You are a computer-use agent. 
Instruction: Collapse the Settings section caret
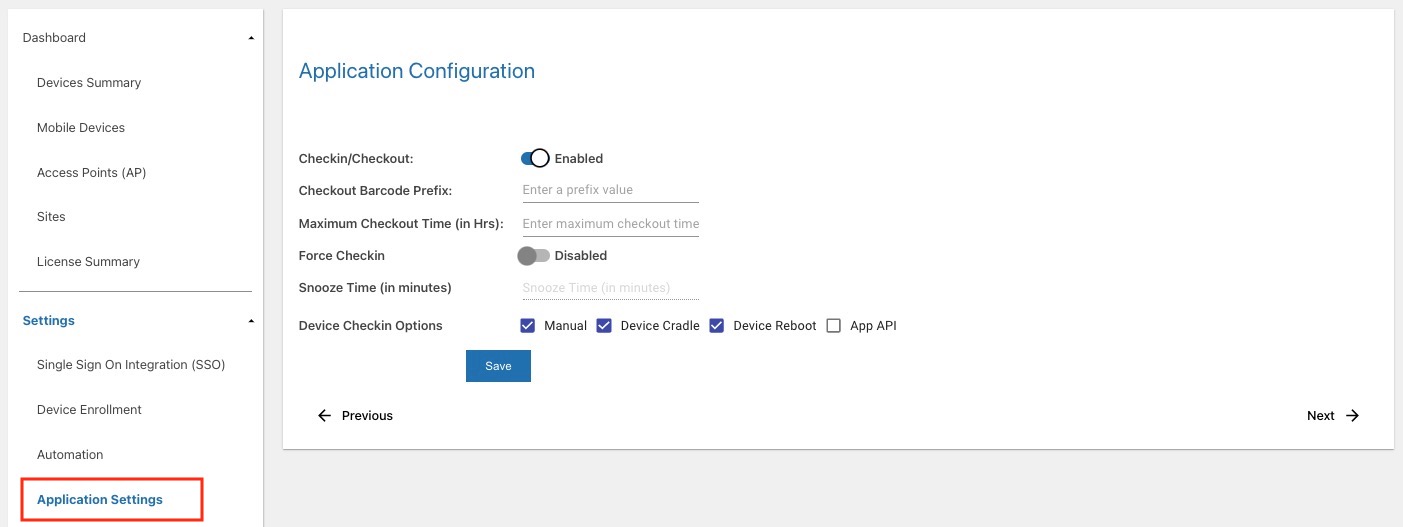pos(251,321)
